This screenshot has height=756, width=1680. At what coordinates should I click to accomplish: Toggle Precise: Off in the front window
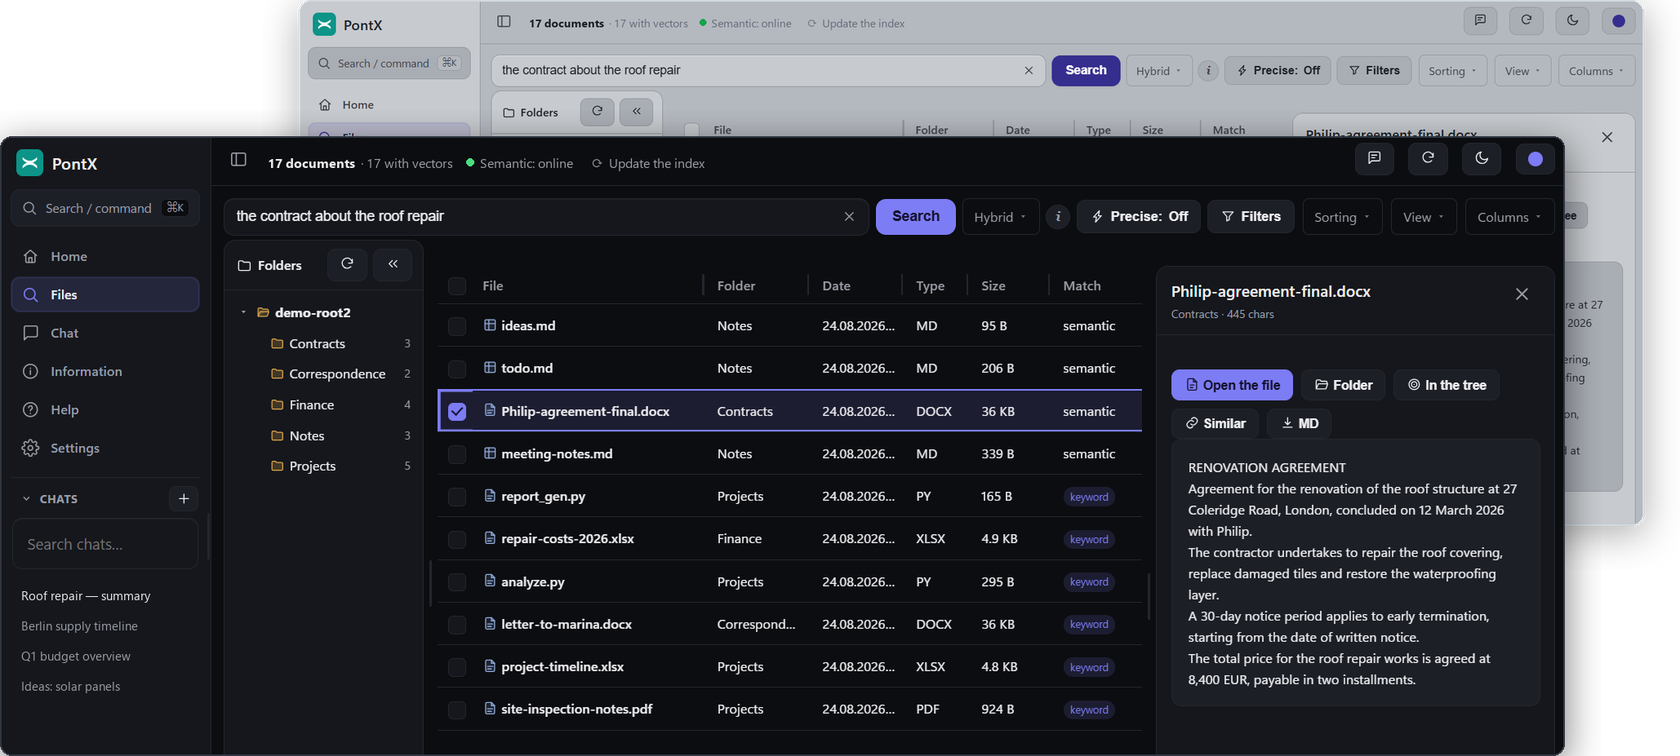click(1139, 217)
